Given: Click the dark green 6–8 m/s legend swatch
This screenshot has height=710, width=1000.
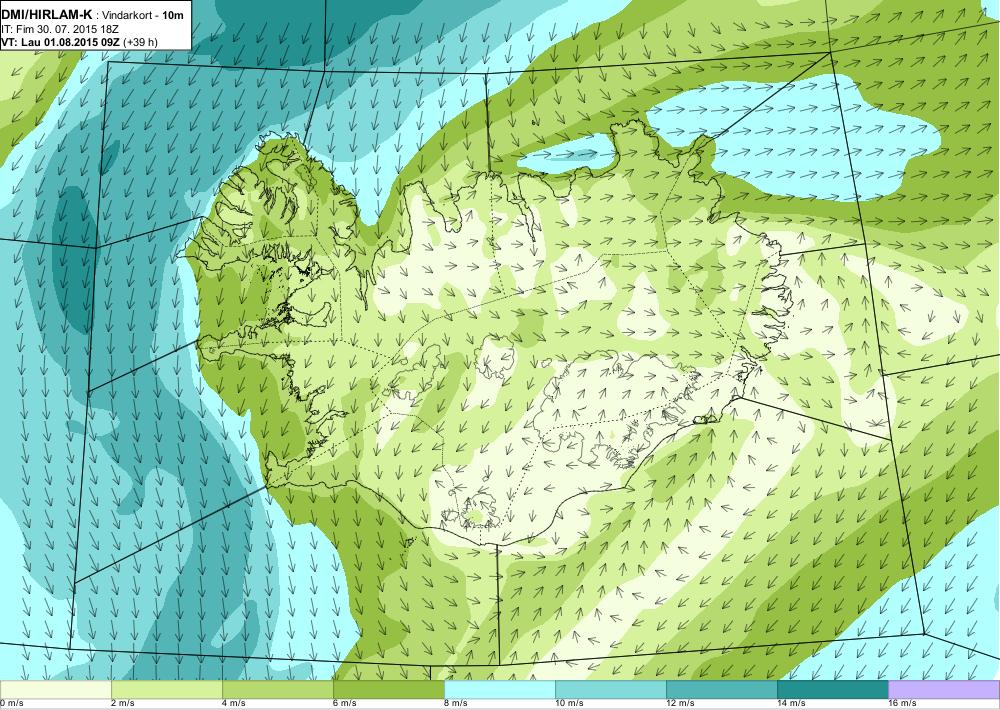Looking at the screenshot, I should 388,690.
